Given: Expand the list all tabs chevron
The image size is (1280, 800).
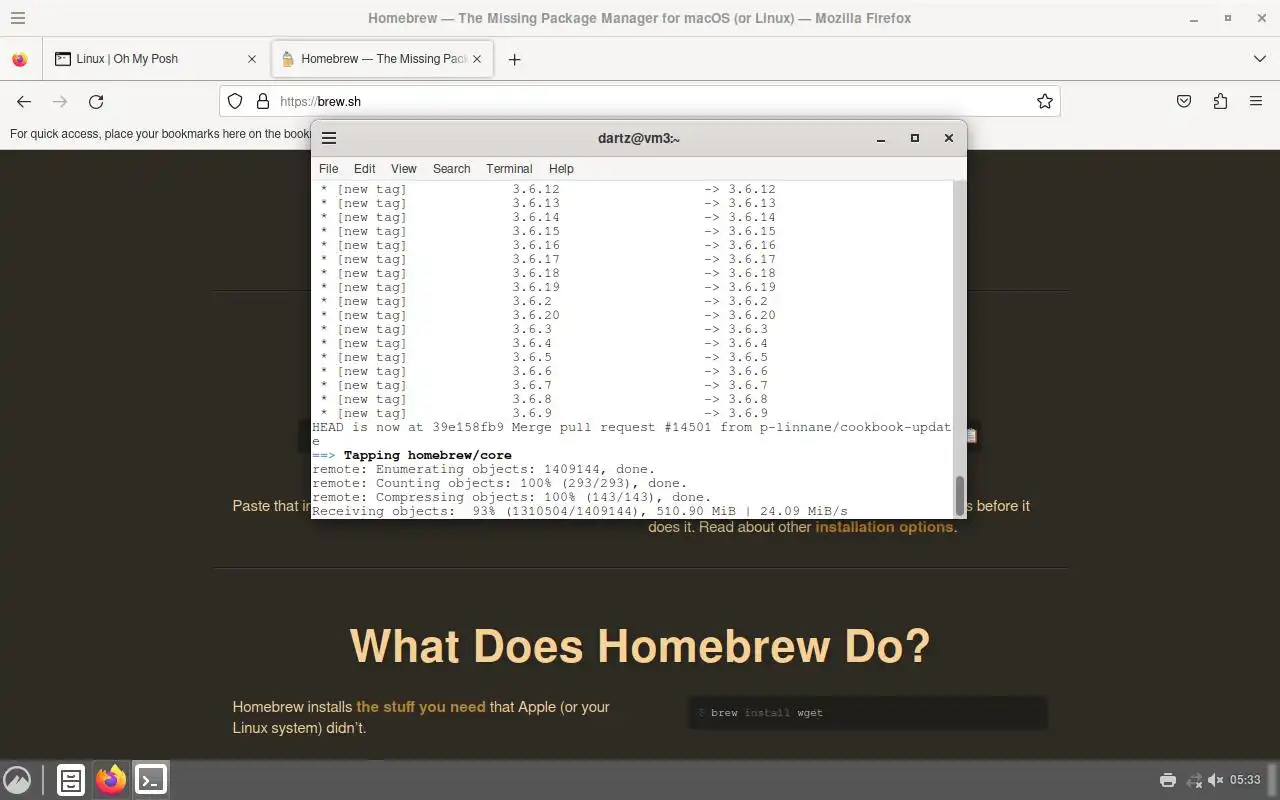Looking at the screenshot, I should click(x=1259, y=59).
